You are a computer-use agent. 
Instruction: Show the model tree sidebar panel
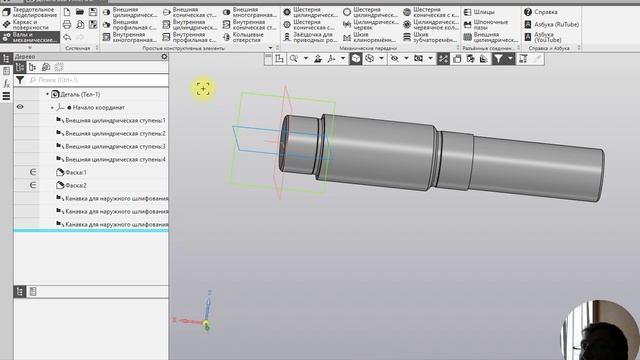pyautogui.click(x=6, y=58)
